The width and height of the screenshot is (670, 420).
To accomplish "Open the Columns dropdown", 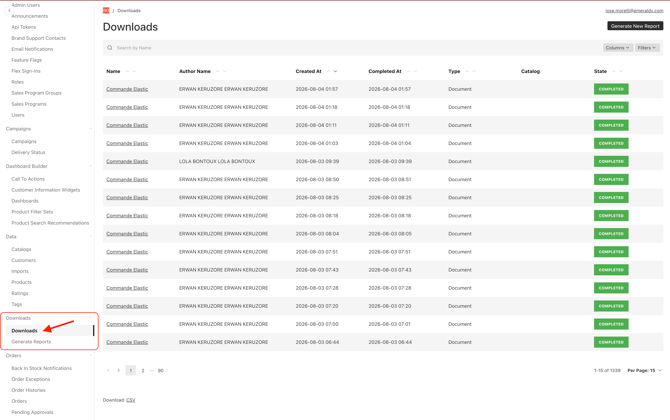I will pyautogui.click(x=617, y=48).
